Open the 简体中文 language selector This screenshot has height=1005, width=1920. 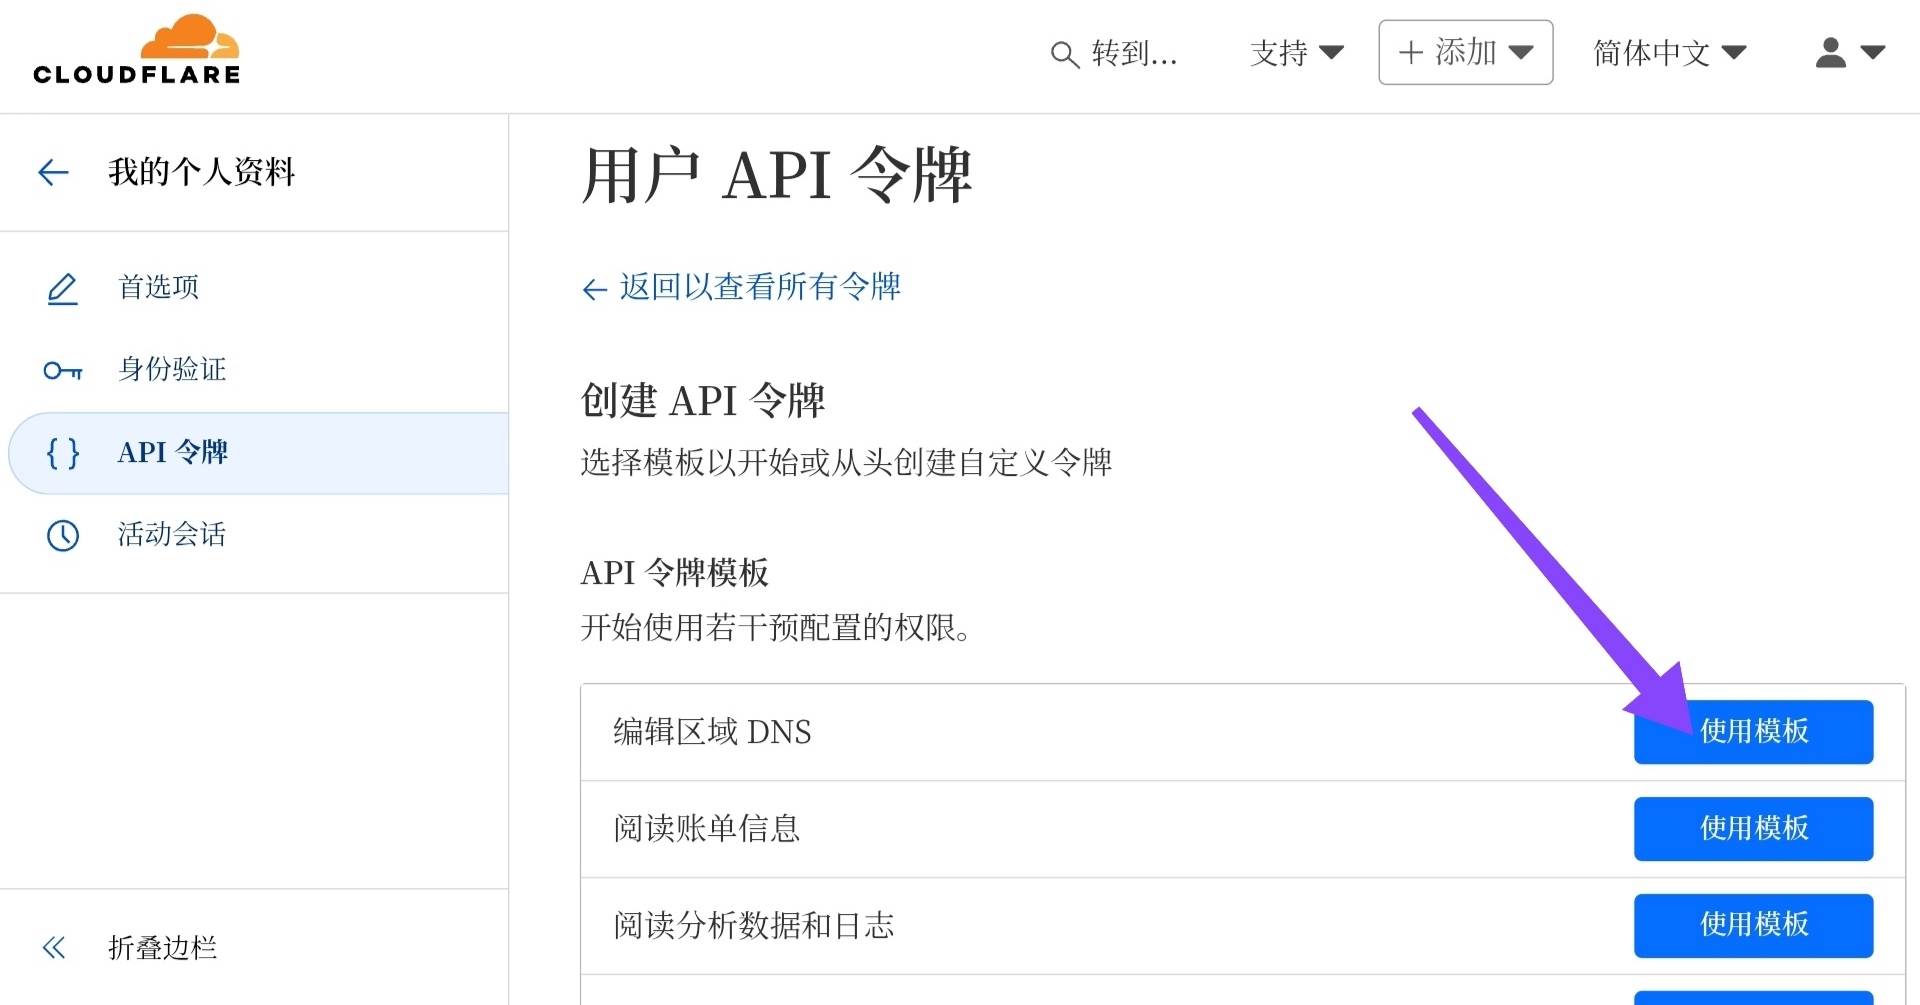(1669, 53)
